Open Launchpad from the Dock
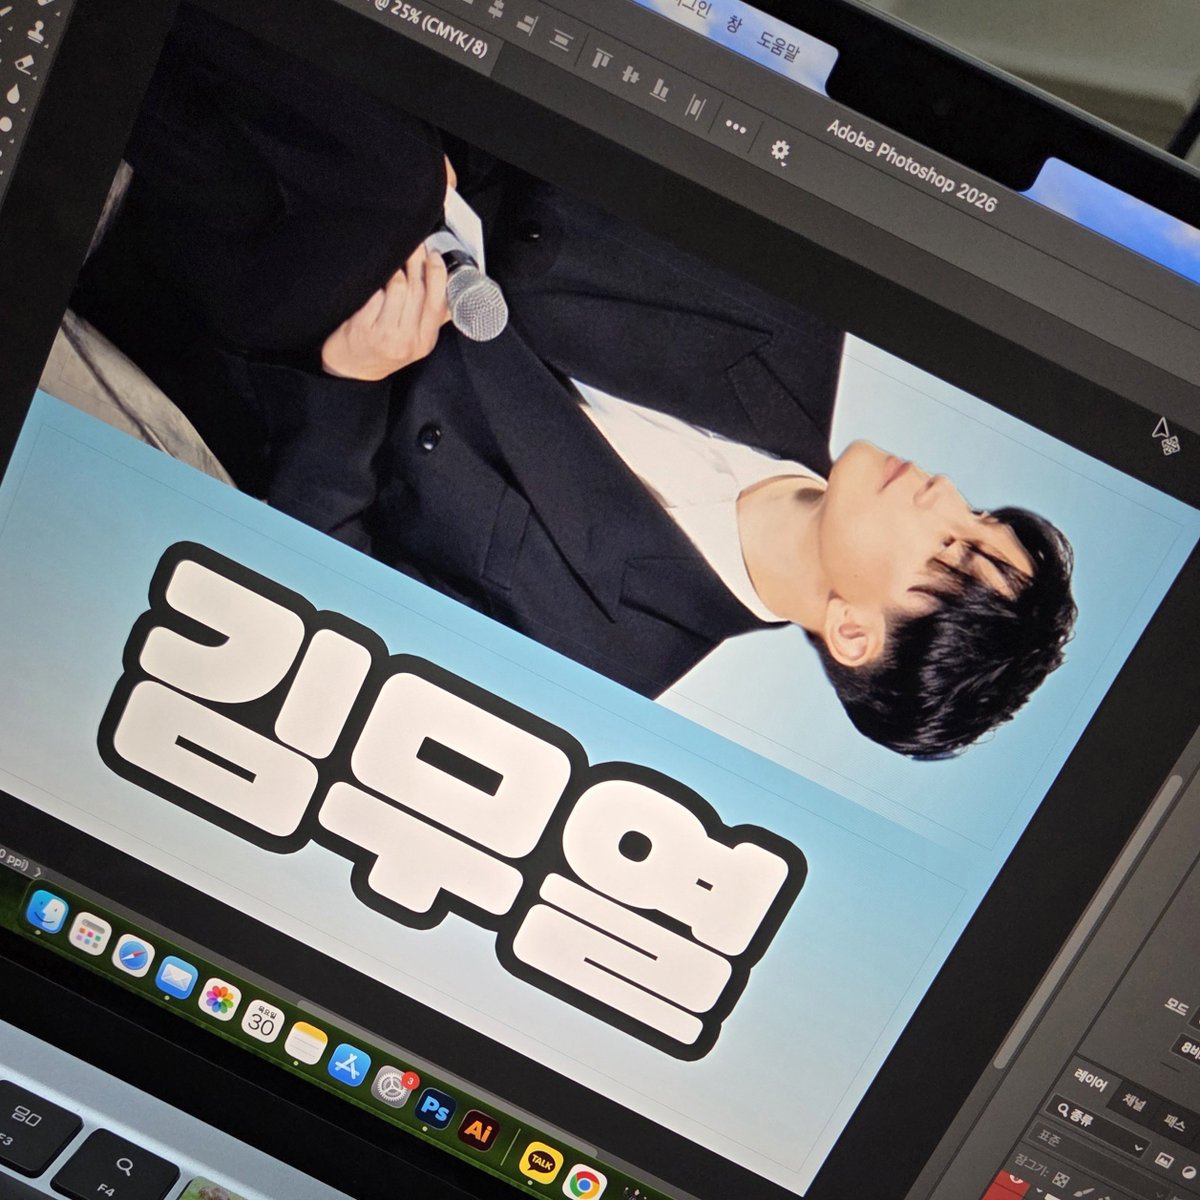This screenshot has height=1200, width=1200. (x=90, y=935)
